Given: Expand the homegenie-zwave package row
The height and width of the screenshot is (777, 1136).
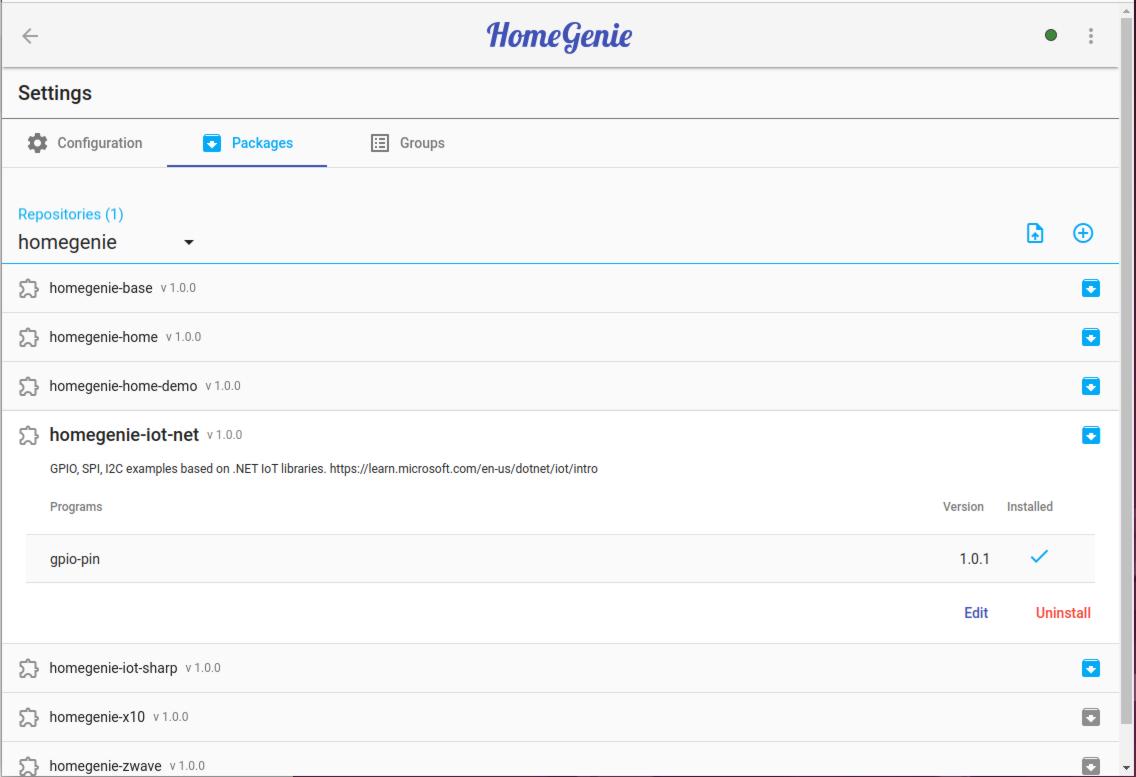Looking at the screenshot, I should coord(560,761).
